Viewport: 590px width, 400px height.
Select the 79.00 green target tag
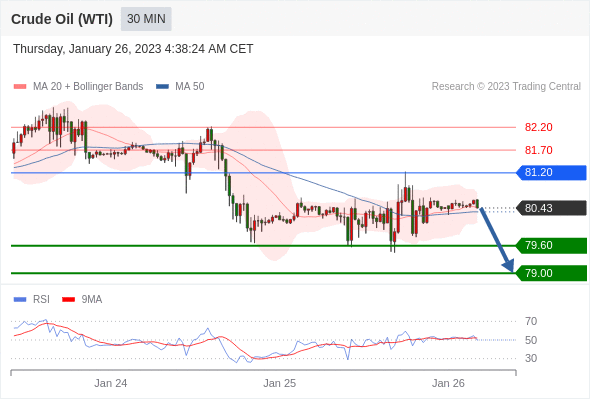(x=551, y=273)
